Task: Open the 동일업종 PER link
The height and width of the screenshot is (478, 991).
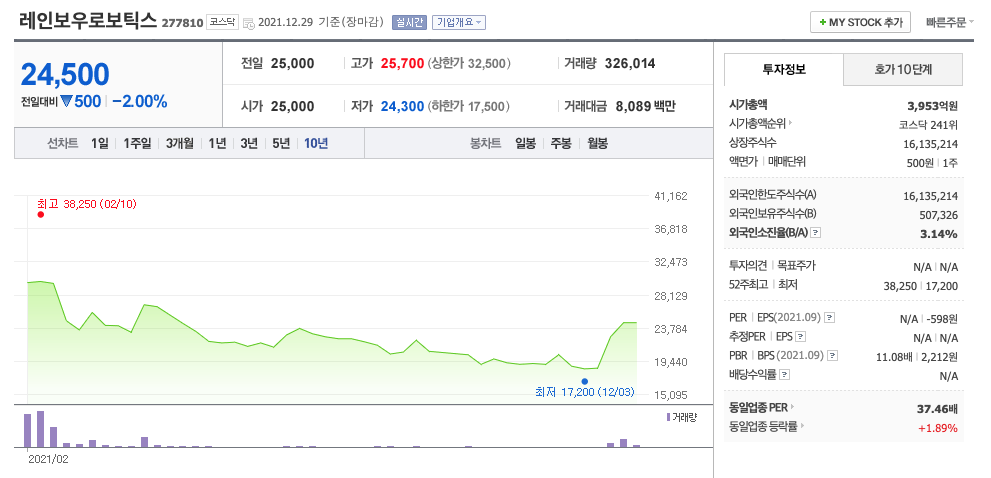Action: point(762,408)
